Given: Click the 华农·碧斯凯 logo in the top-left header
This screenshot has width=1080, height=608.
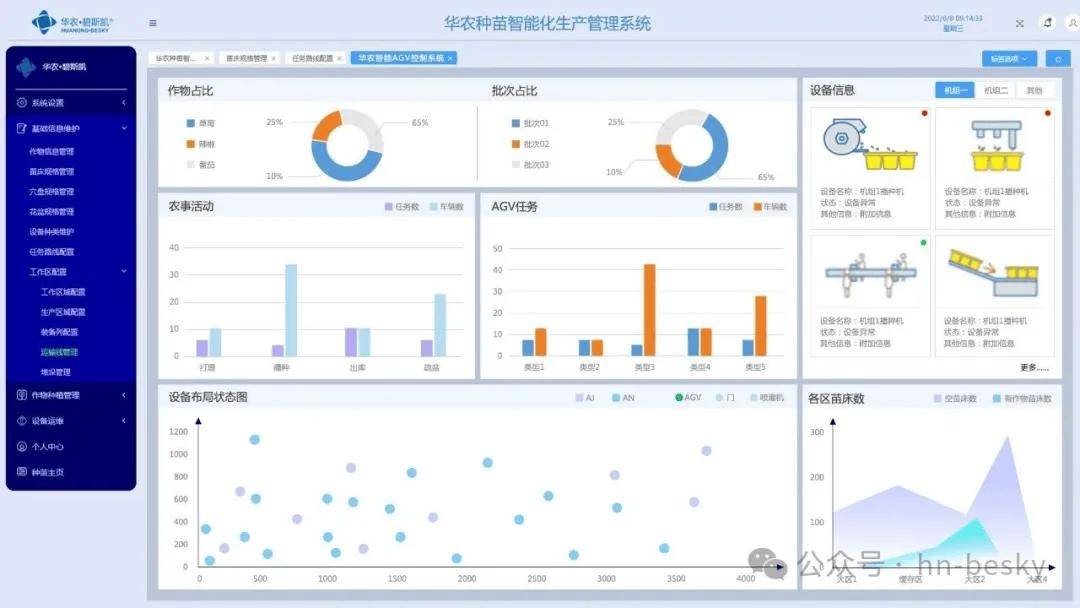Looking at the screenshot, I should 72,23.
